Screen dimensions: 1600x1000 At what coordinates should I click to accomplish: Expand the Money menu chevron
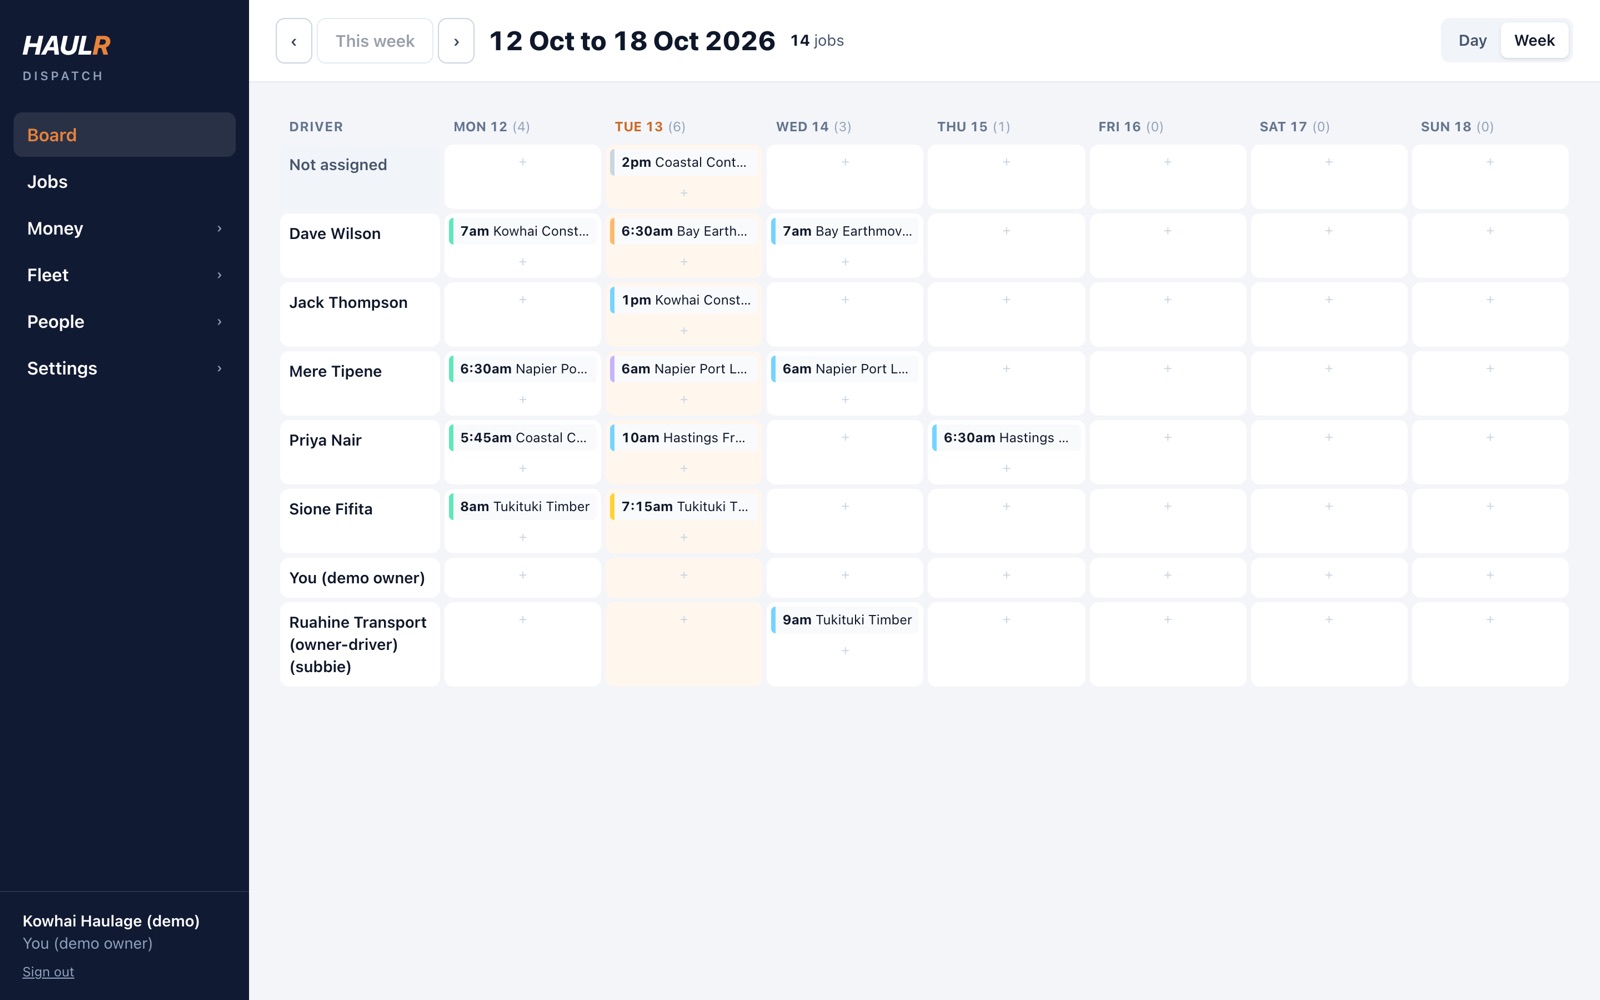pos(219,229)
